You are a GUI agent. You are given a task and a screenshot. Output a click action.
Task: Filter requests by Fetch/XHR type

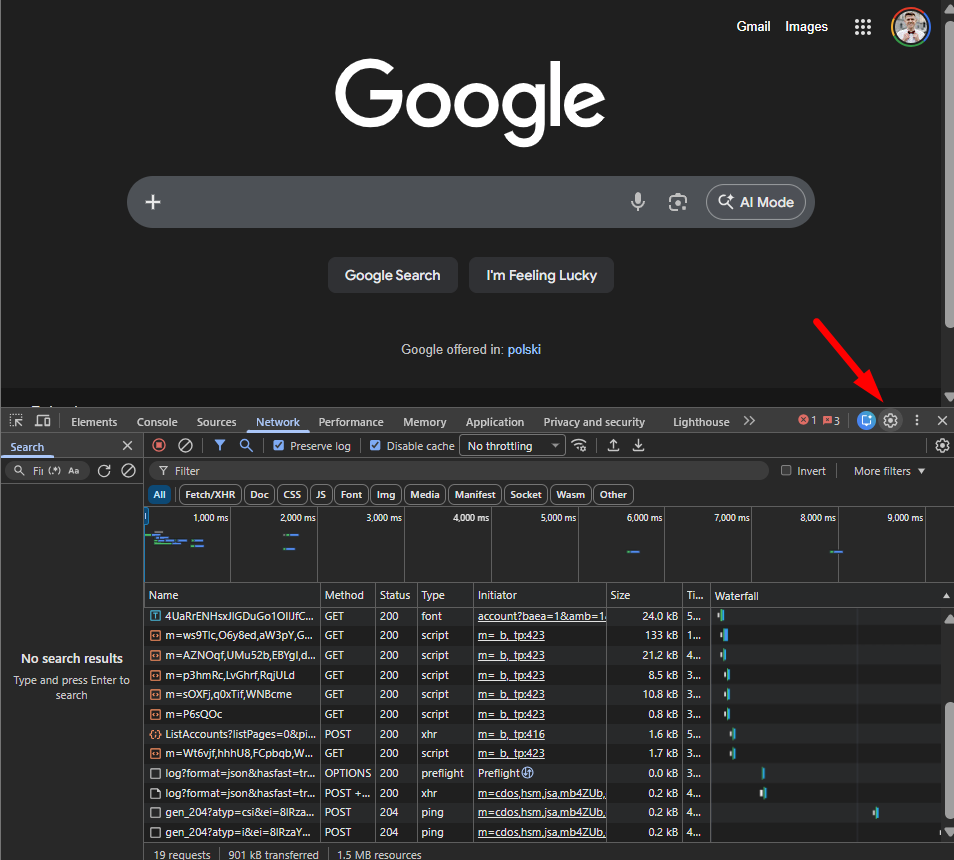tap(210, 494)
